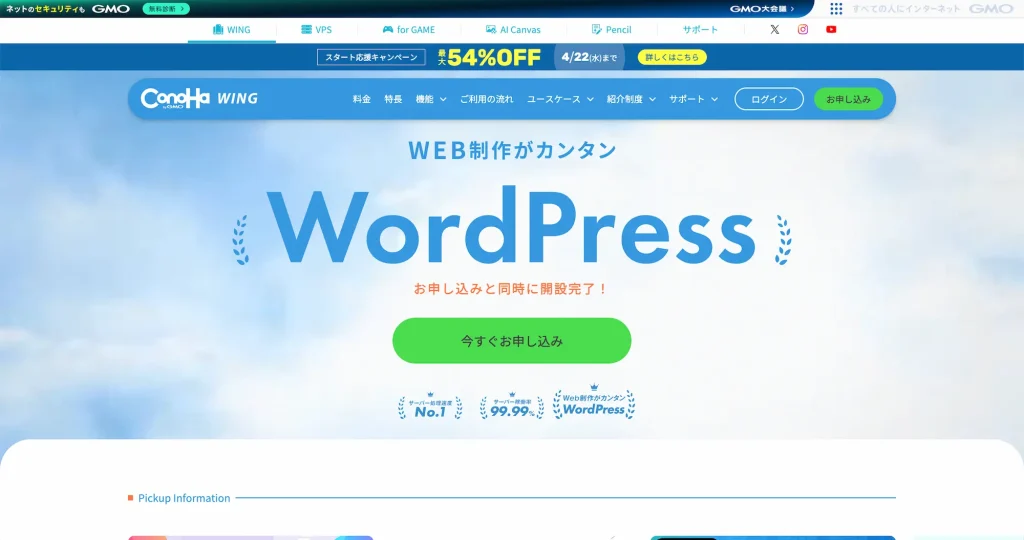This screenshot has width=1024, height=540.
Task: Open the X (Twitter) social icon
Action: point(774,30)
